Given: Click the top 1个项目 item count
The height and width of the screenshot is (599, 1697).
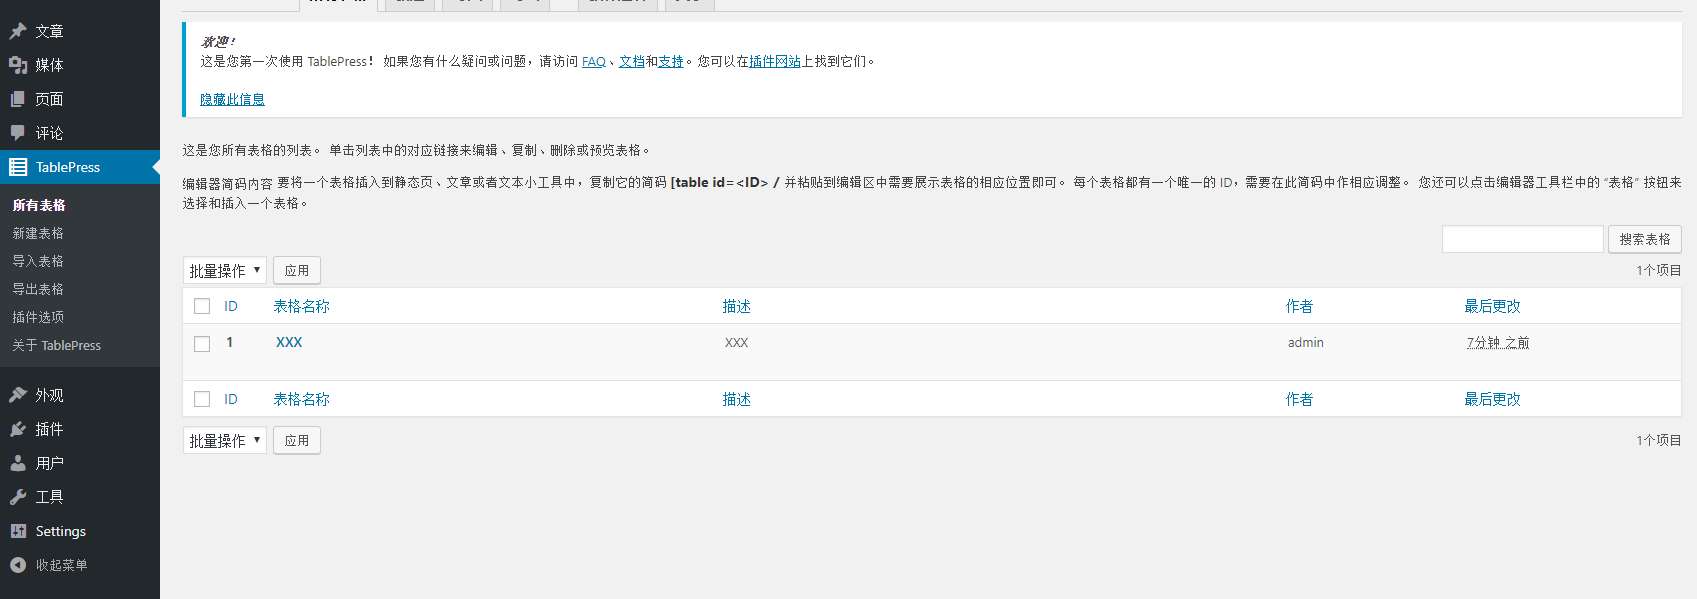Looking at the screenshot, I should pyautogui.click(x=1659, y=270).
